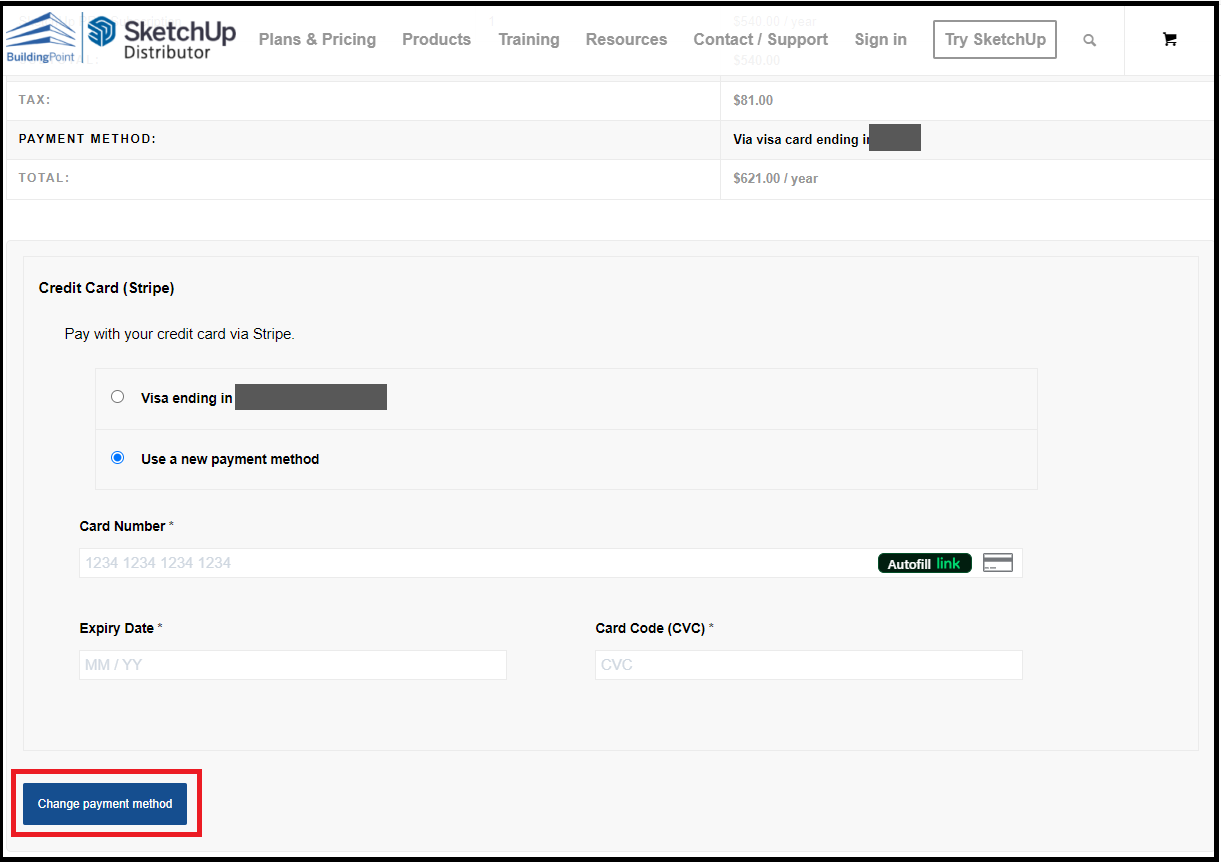Image resolution: width=1221 pixels, height=862 pixels.
Task: Open Contact / Support
Action: [x=760, y=40]
